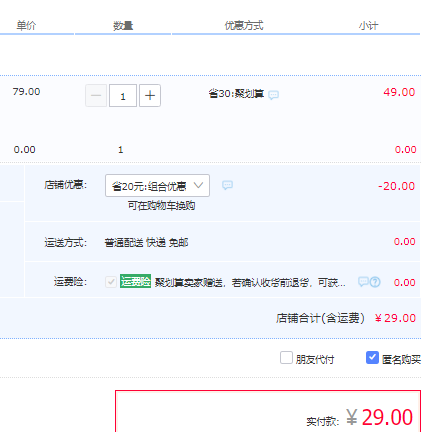This screenshot has height=432, width=426.
Task: Increase quantity with the plus button
Action: 150,96
